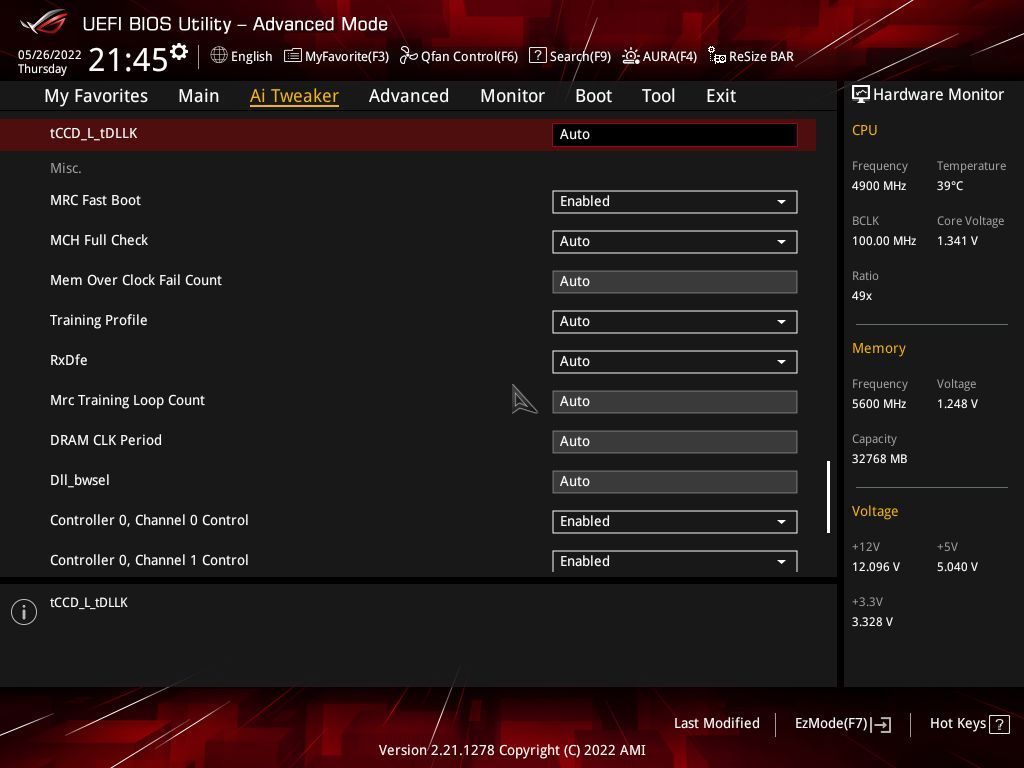Viewport: 1024px width, 768px height.
Task: Open Controller 0, Channel 1 Control dropdown
Action: (x=675, y=561)
